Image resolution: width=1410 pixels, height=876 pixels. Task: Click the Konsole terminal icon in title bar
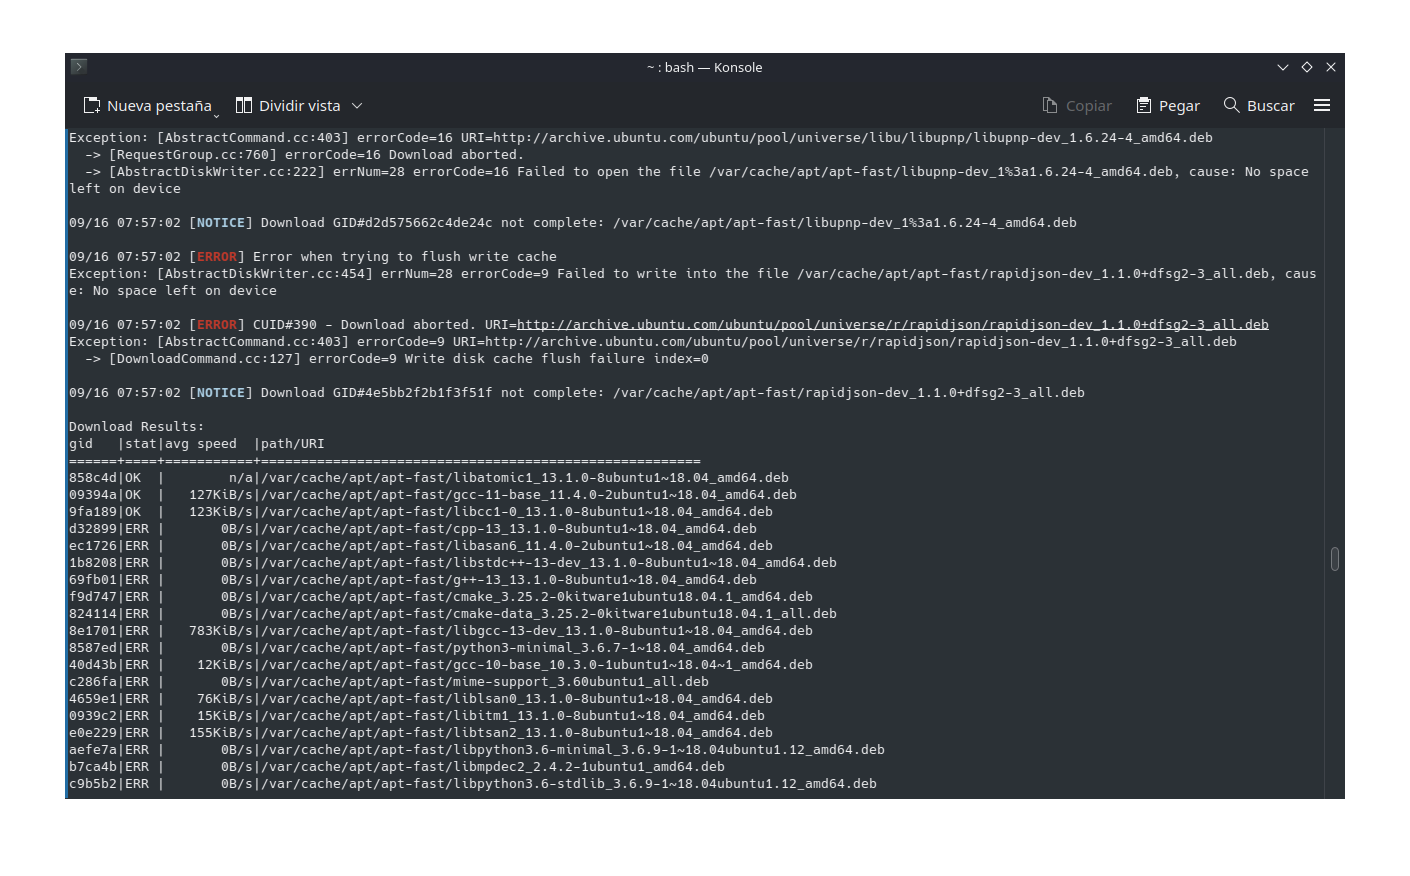point(79,67)
